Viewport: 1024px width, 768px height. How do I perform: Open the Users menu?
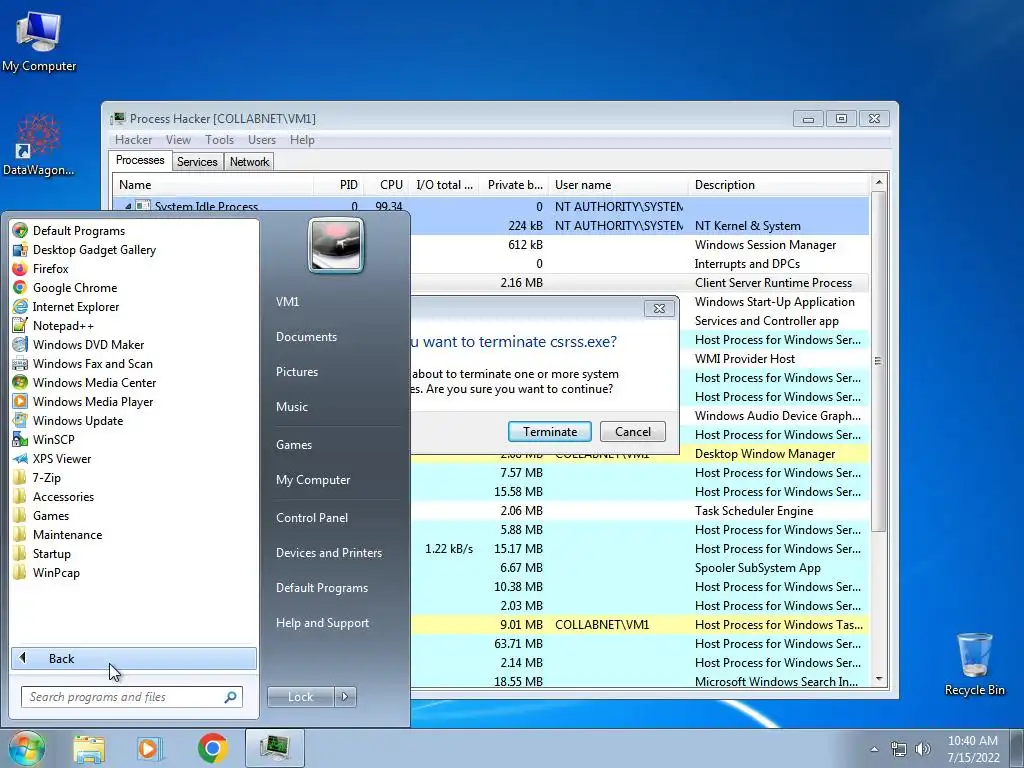262,140
